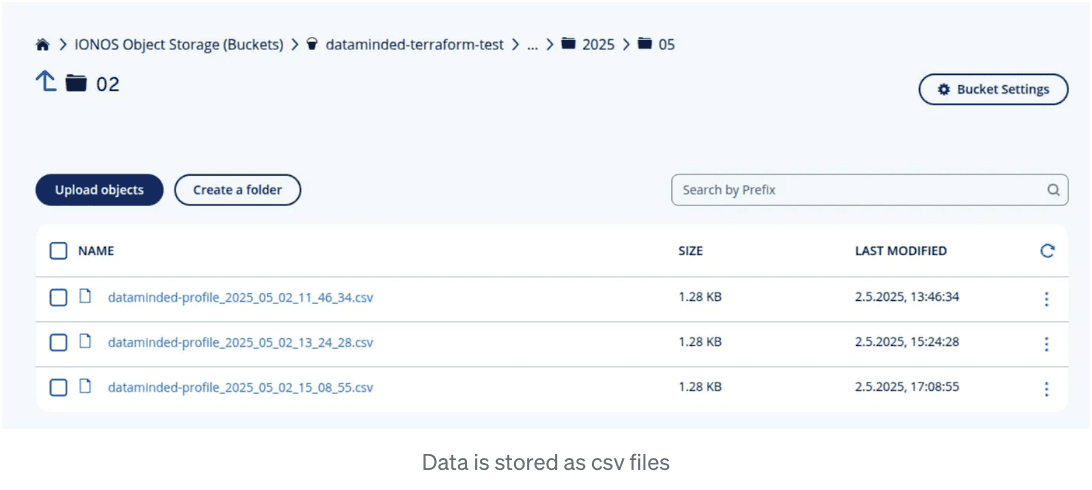
Task: Click Create a folder button
Action: click(x=237, y=190)
